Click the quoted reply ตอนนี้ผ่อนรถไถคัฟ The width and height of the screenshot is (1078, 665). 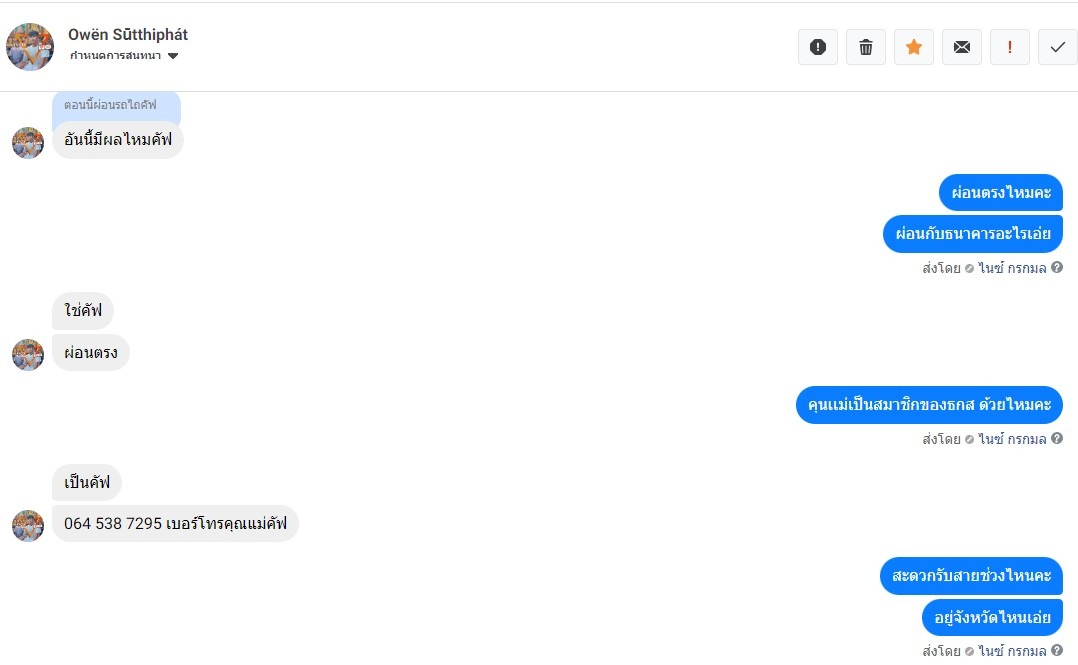[116, 105]
